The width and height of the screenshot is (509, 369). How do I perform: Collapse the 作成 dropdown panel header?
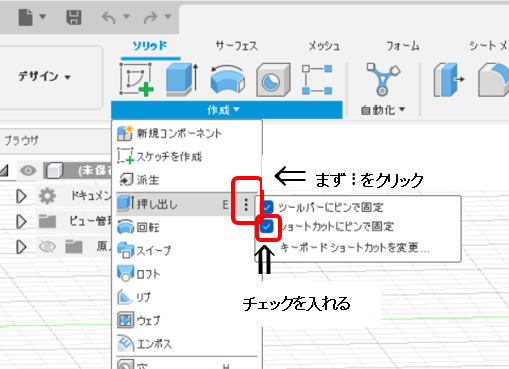coord(227,110)
